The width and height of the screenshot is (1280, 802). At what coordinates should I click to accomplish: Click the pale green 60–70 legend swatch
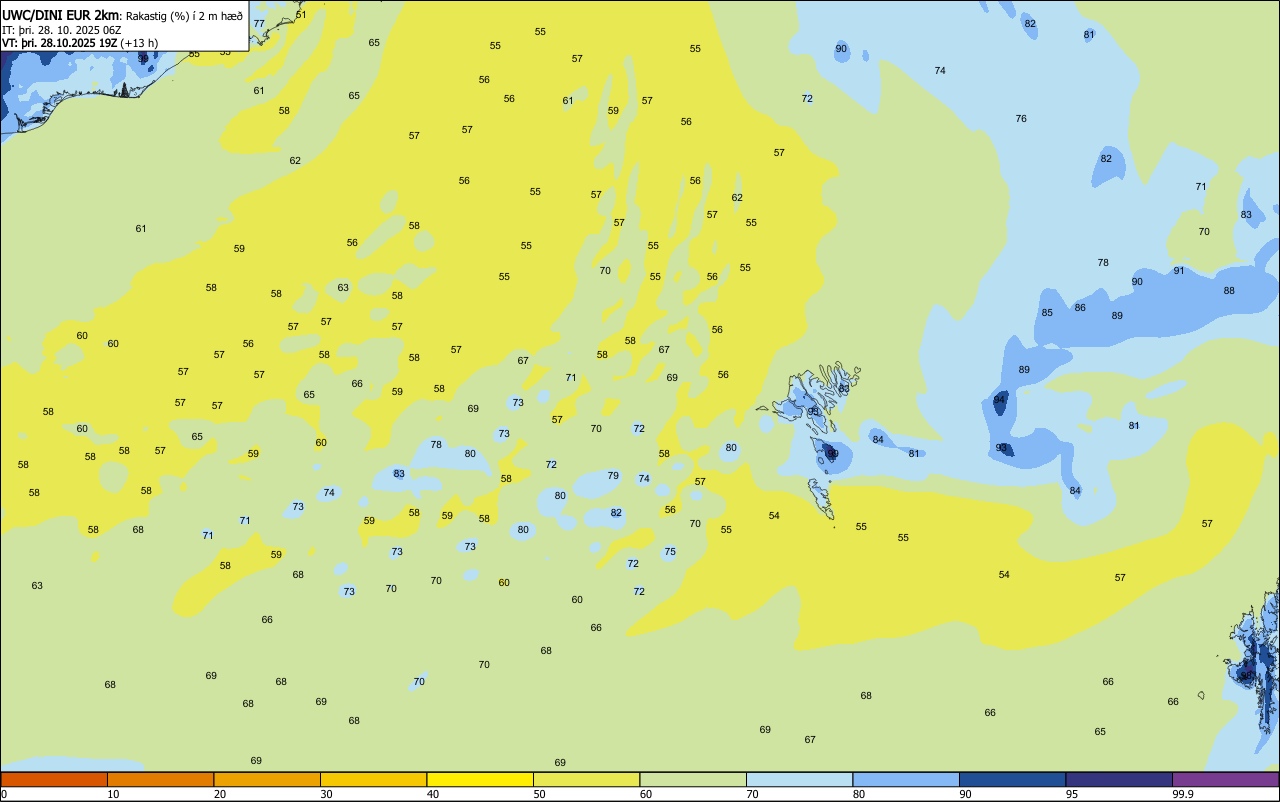(693, 779)
